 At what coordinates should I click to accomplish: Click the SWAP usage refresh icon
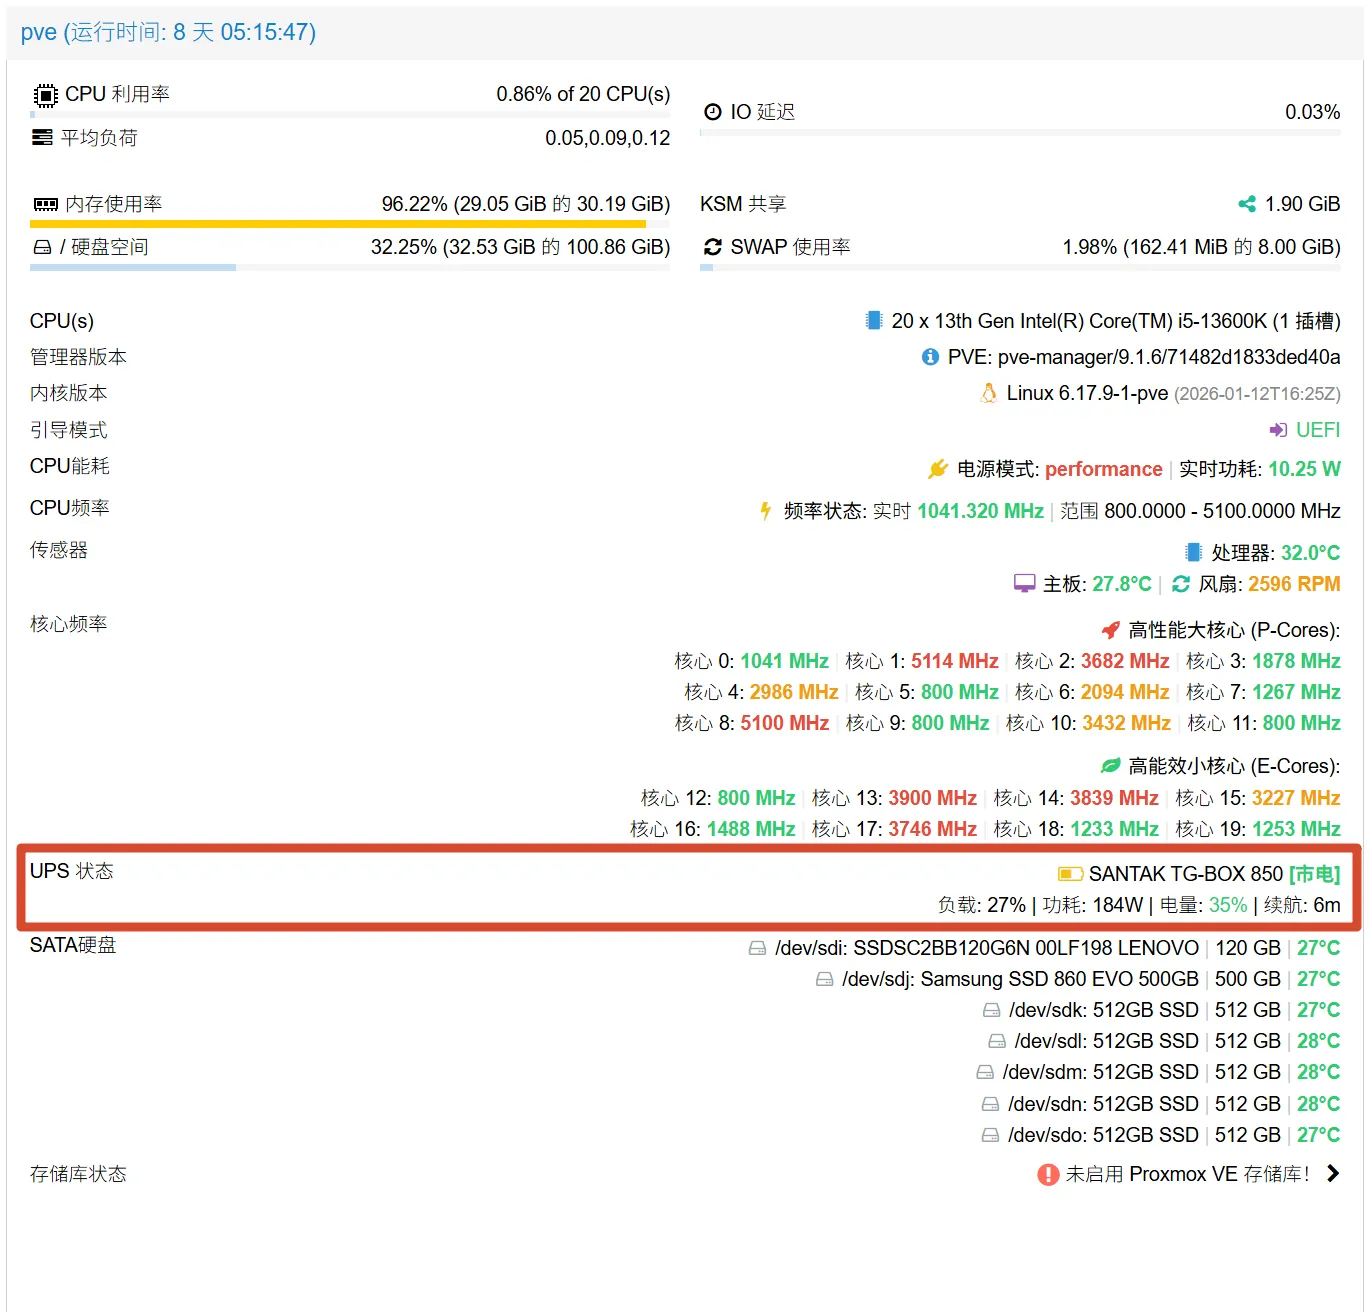point(712,247)
